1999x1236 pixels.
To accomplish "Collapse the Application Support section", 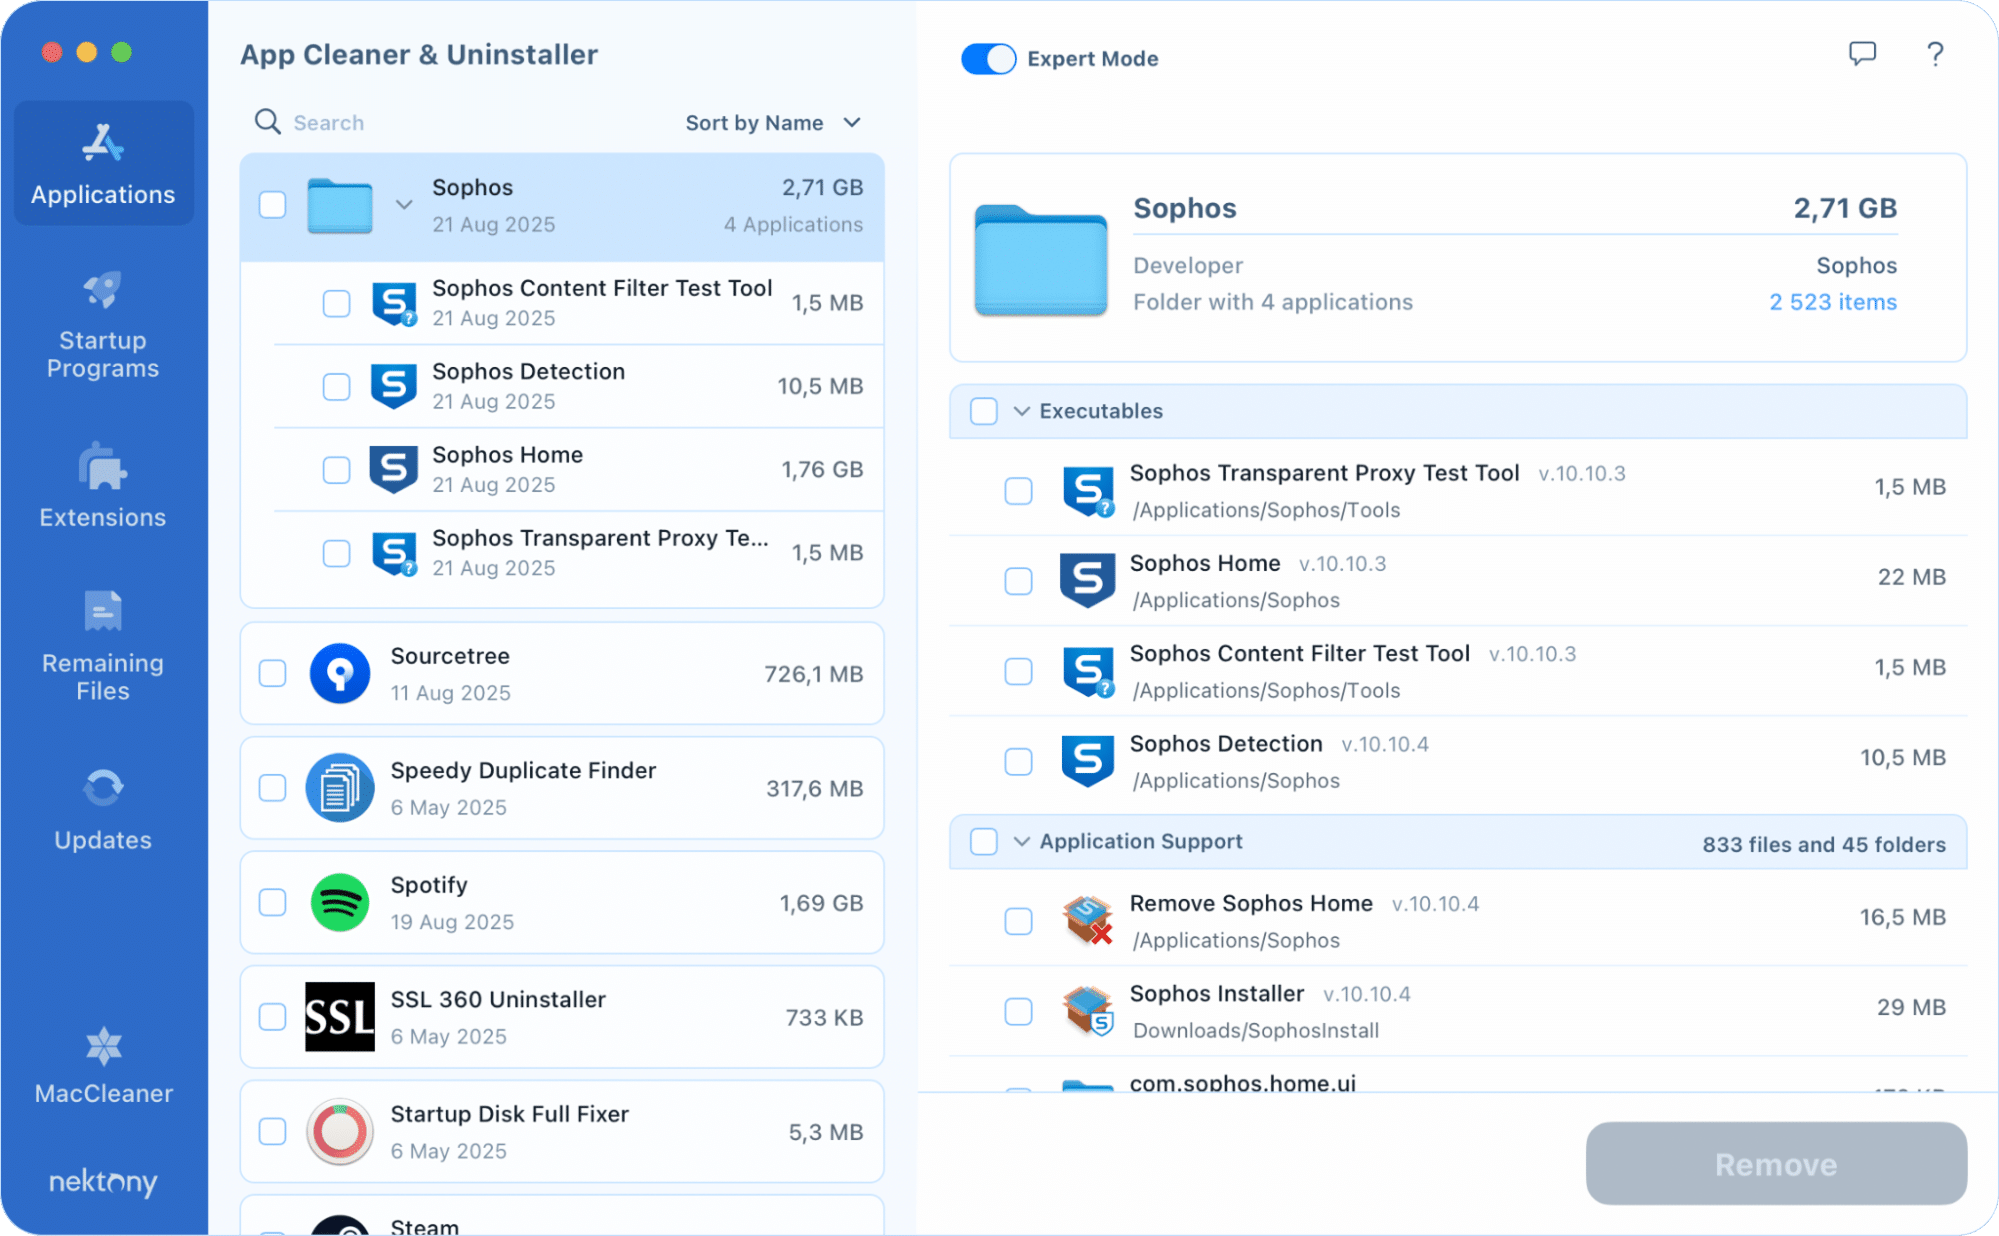I will [1021, 842].
